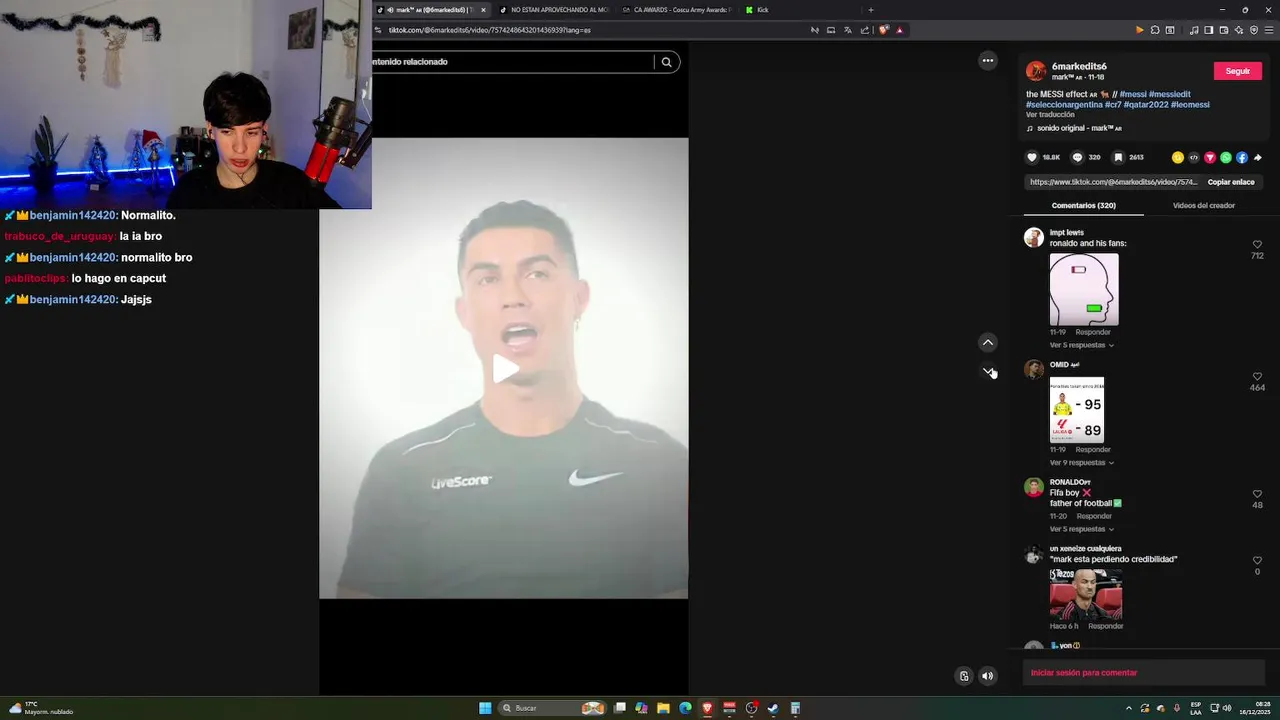1280x720 pixels.
Task: Mute the video with the speaker icon
Action: click(988, 676)
